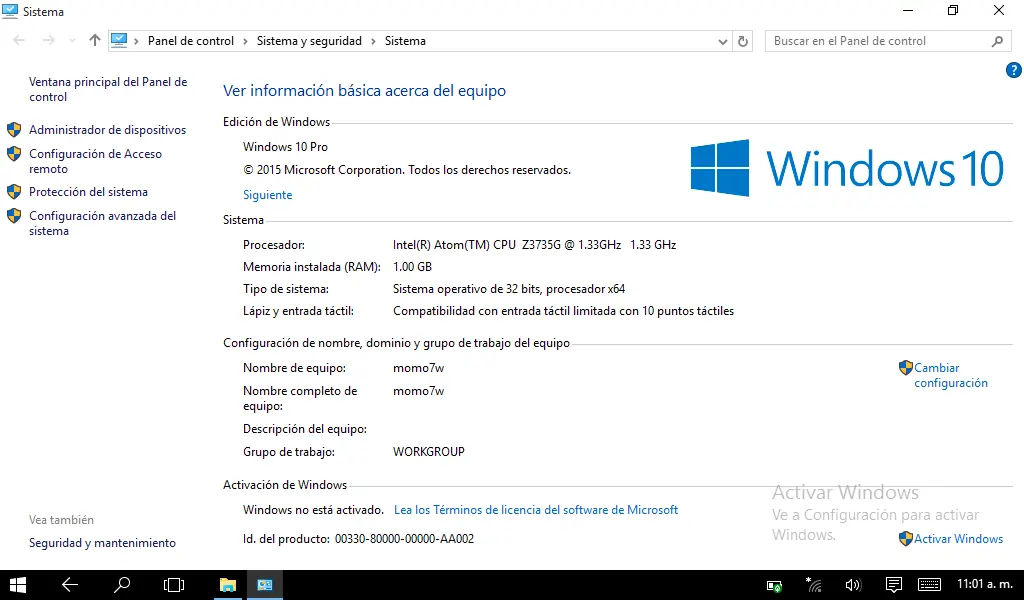Restore down the Sistema window

[953, 10]
